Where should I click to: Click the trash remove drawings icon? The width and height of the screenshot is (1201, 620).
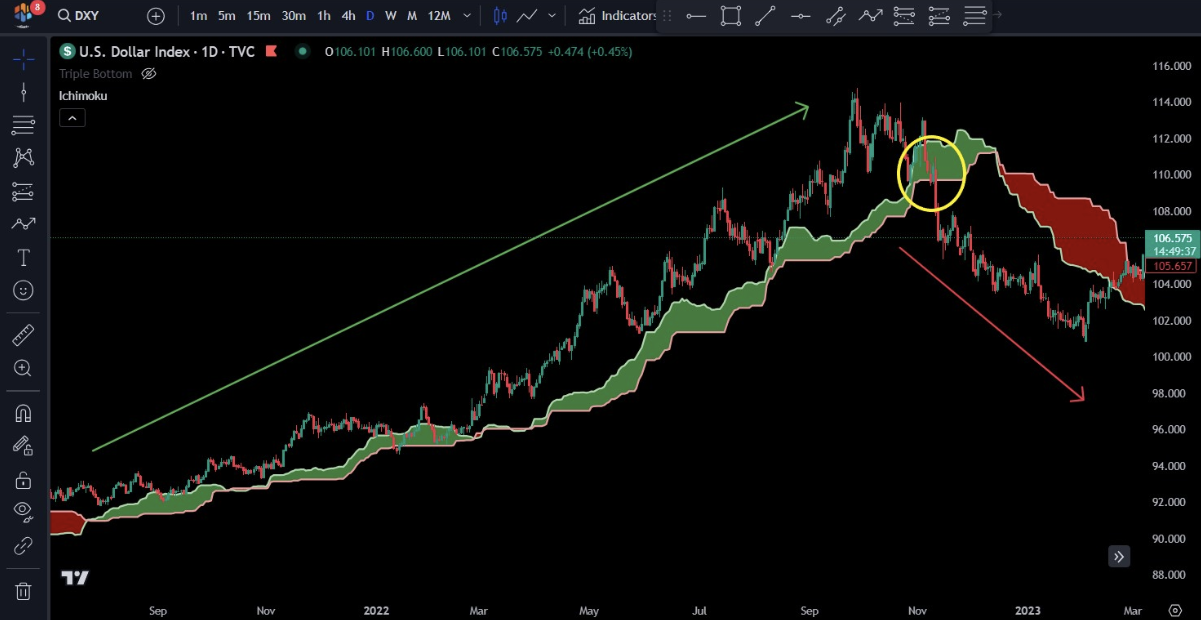[23, 591]
